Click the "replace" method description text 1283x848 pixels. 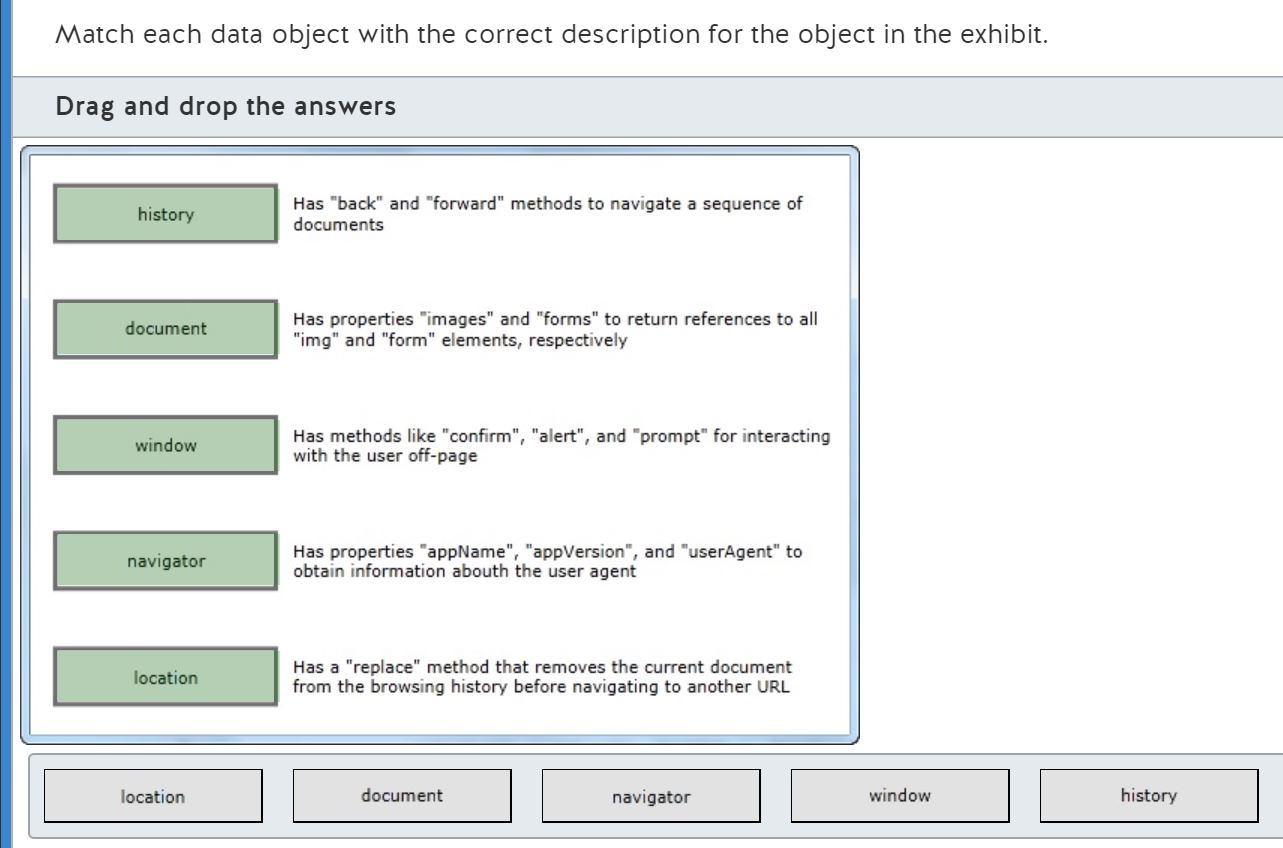[x=541, y=677]
